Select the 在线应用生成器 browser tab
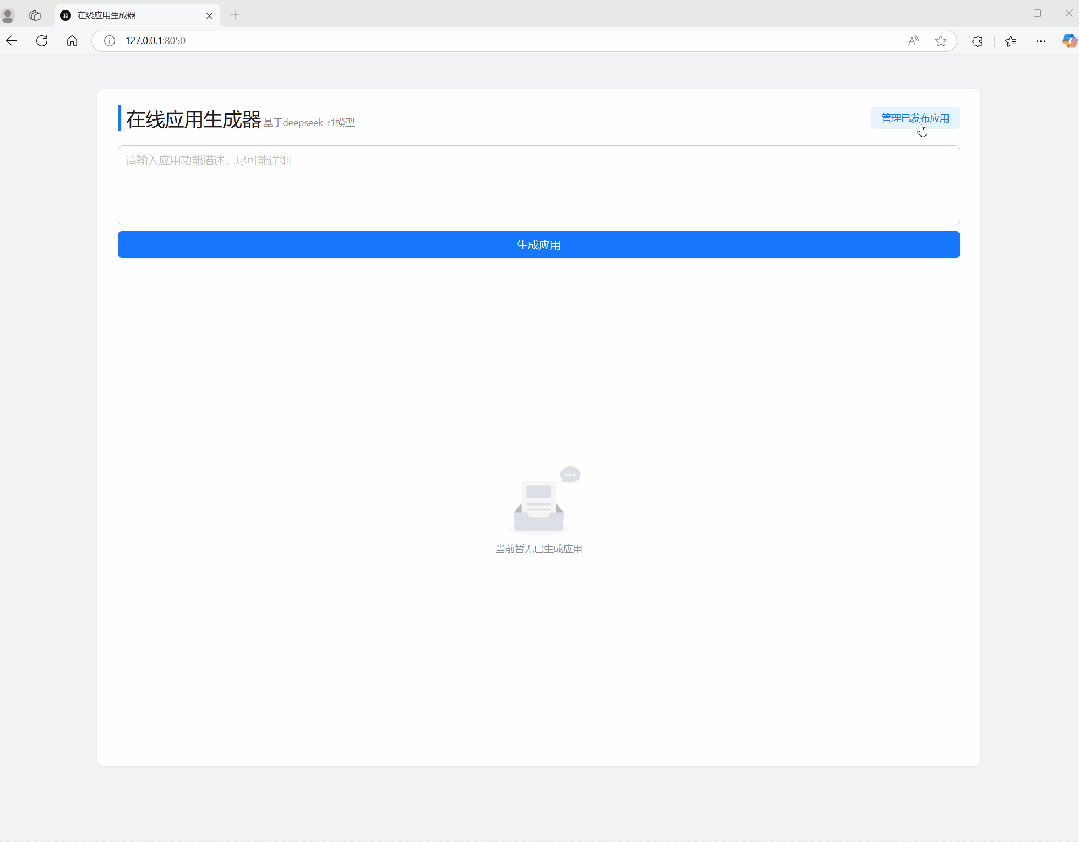This screenshot has height=842, width=1079. [138, 15]
